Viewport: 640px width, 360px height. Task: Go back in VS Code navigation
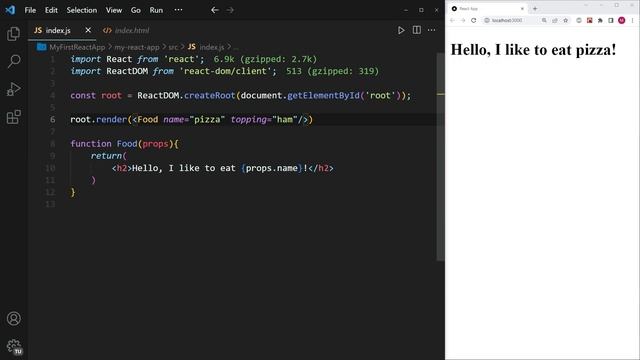(215, 10)
